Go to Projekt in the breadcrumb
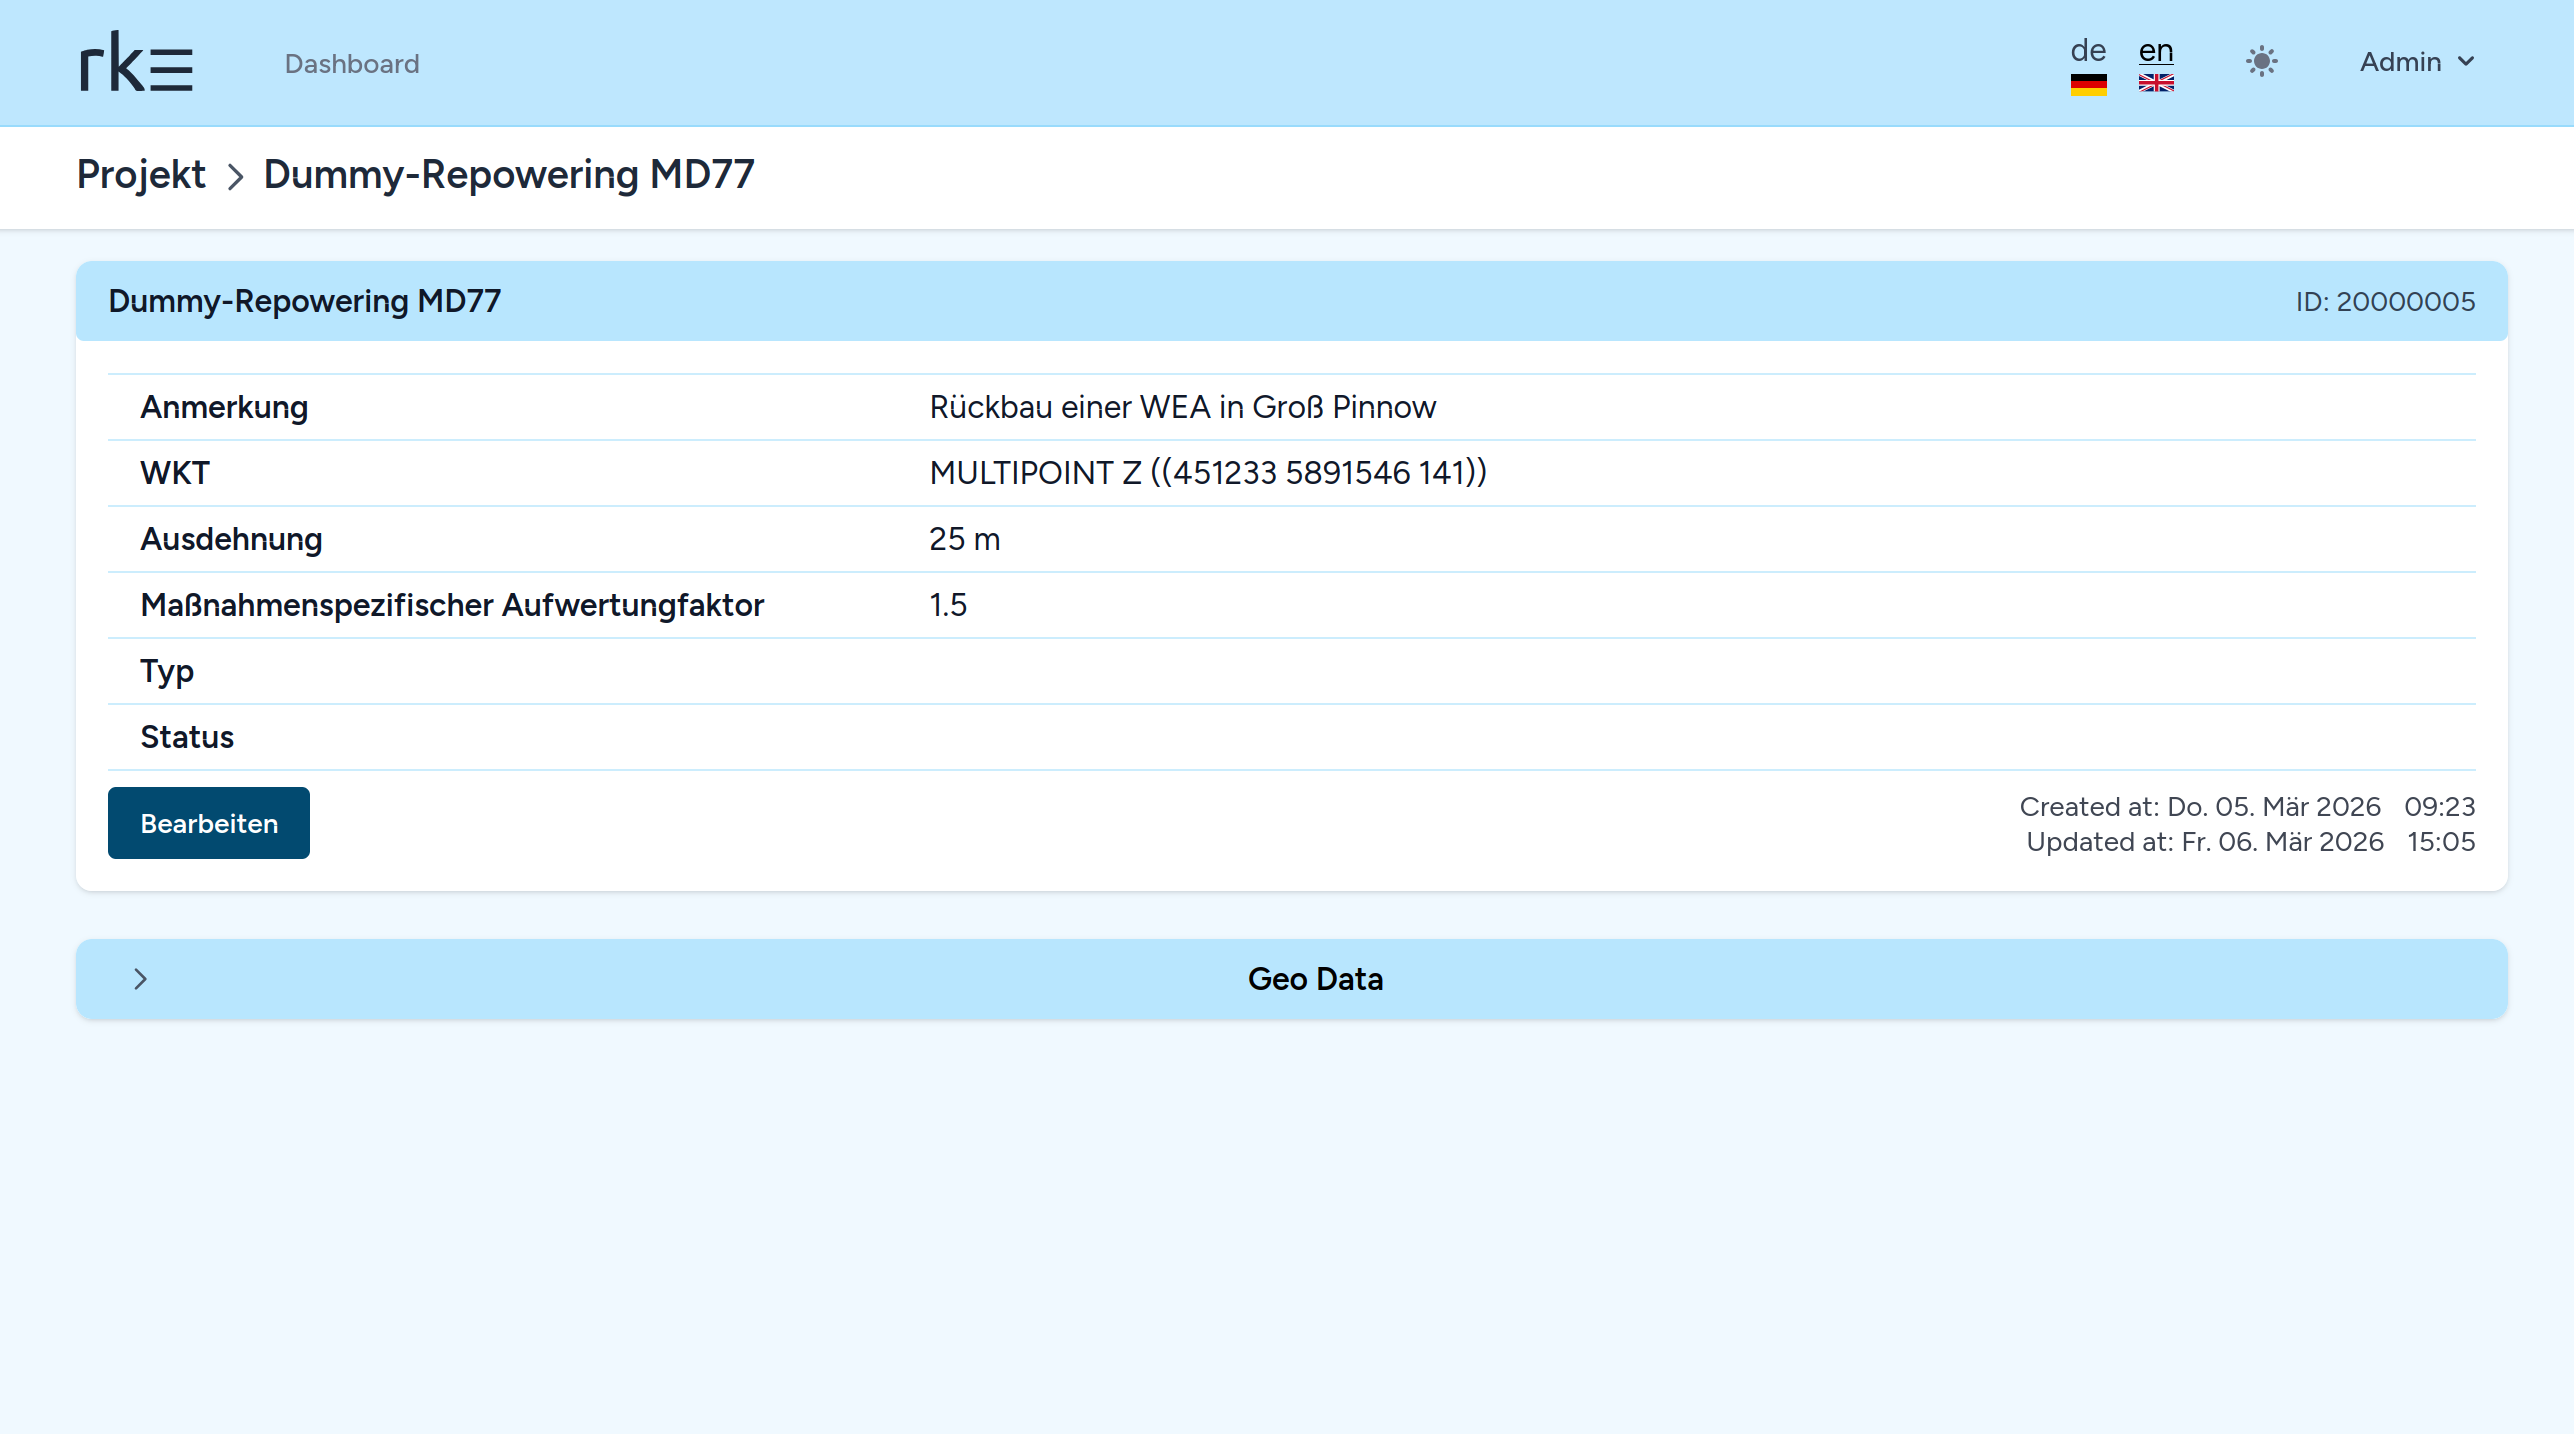This screenshot has height=1434, width=2574. coord(141,175)
